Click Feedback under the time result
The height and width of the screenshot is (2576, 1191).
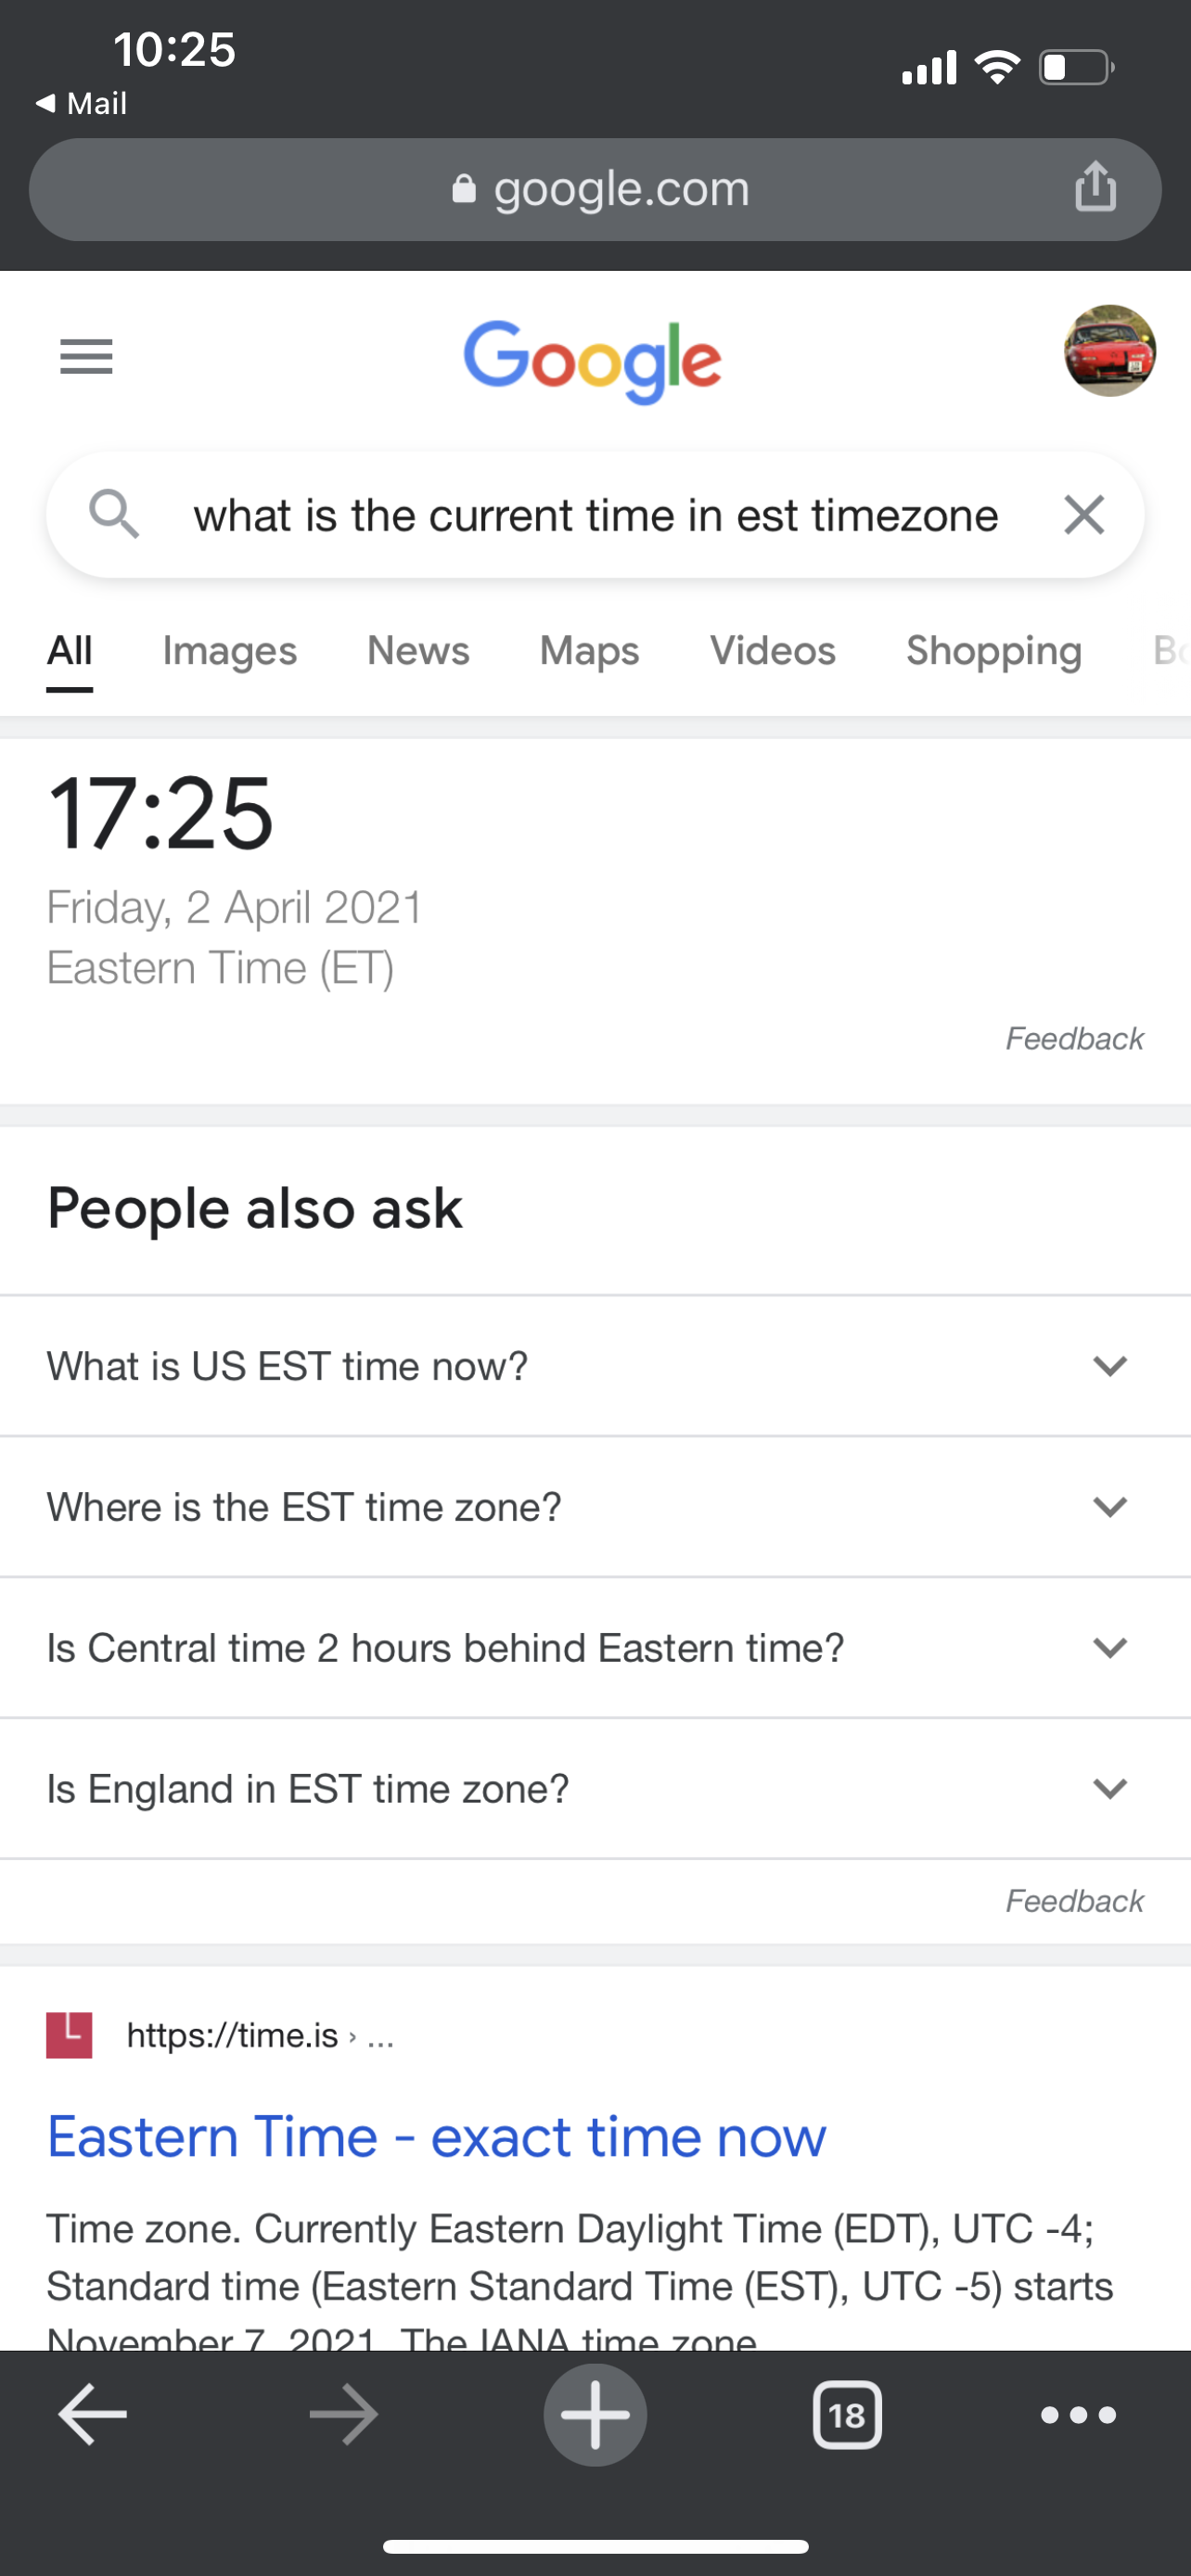tap(1074, 1039)
